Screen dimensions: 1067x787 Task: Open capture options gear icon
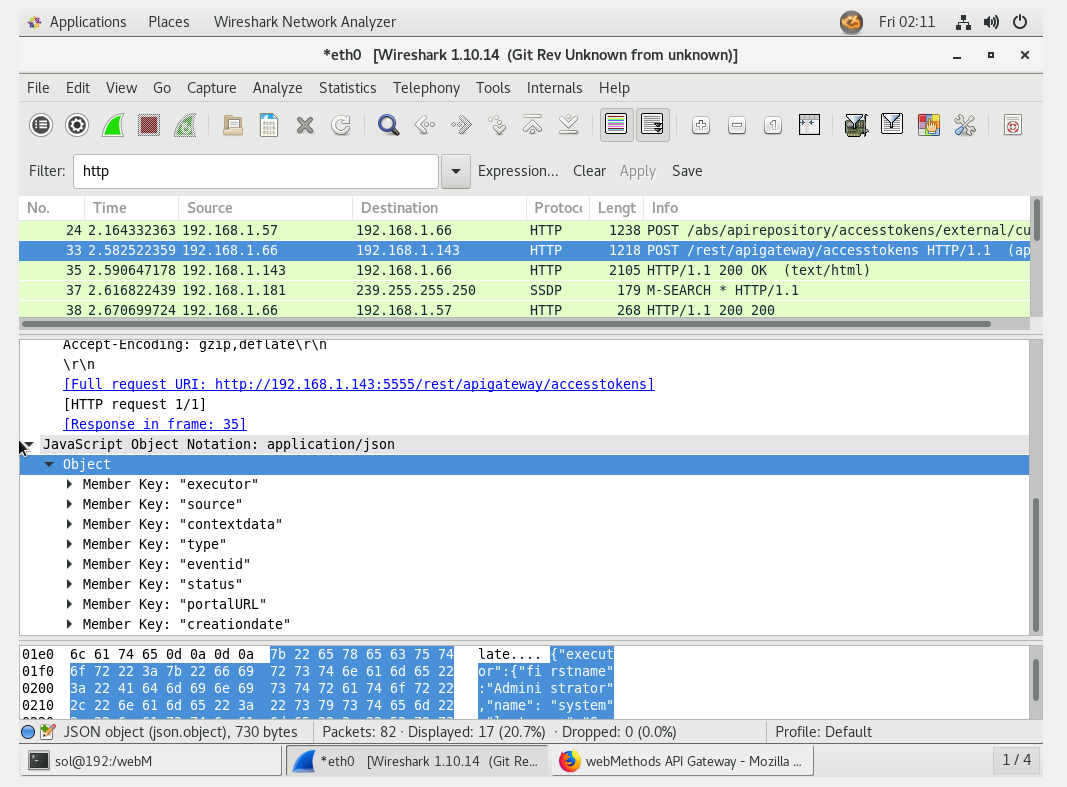(x=77, y=125)
